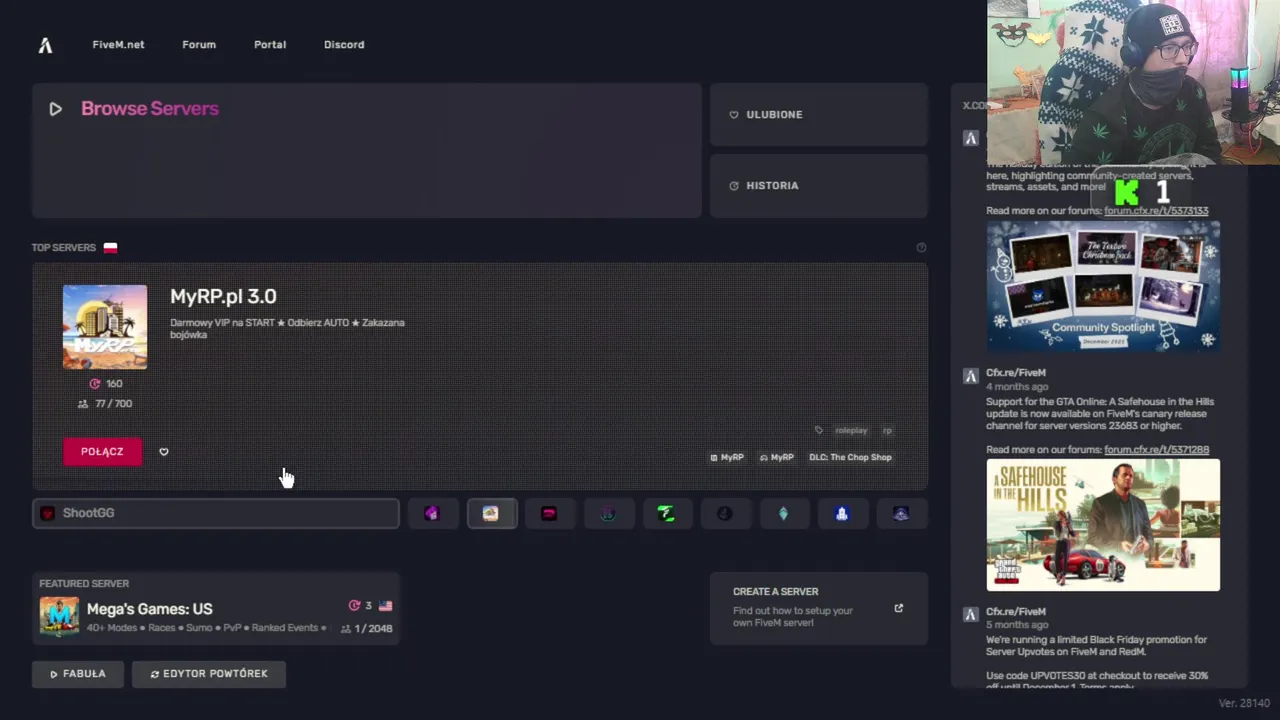Screen dimensions: 1280x720
Task: Select the roleplay tag
Action: tap(851, 431)
